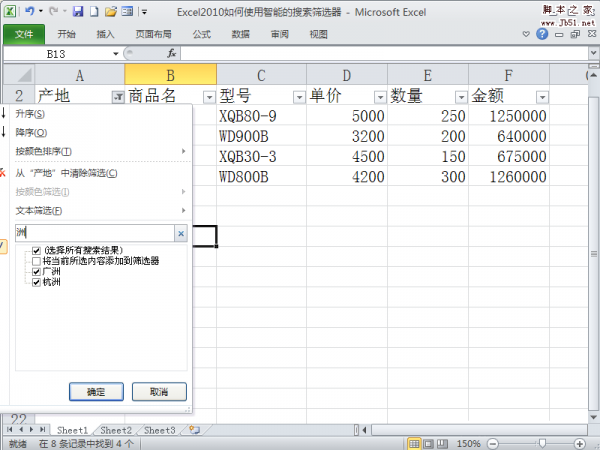The width and height of the screenshot is (600, 450).
Task: Switch to the 公式 ribbon tab
Action: pos(202,34)
